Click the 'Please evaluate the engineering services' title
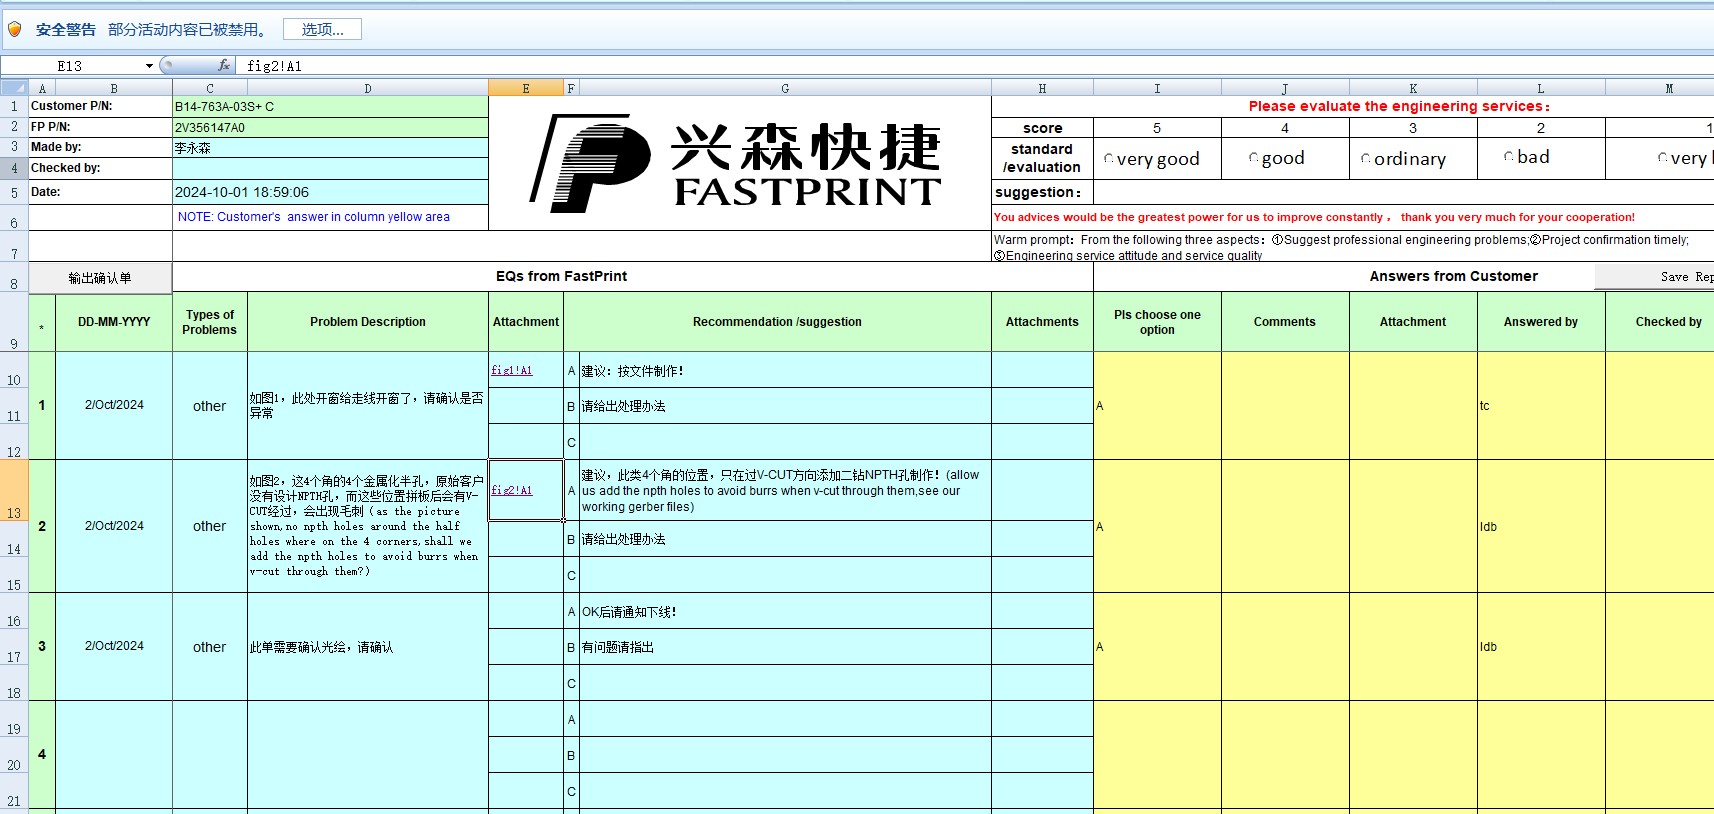The width and height of the screenshot is (1714, 814). click(1399, 106)
